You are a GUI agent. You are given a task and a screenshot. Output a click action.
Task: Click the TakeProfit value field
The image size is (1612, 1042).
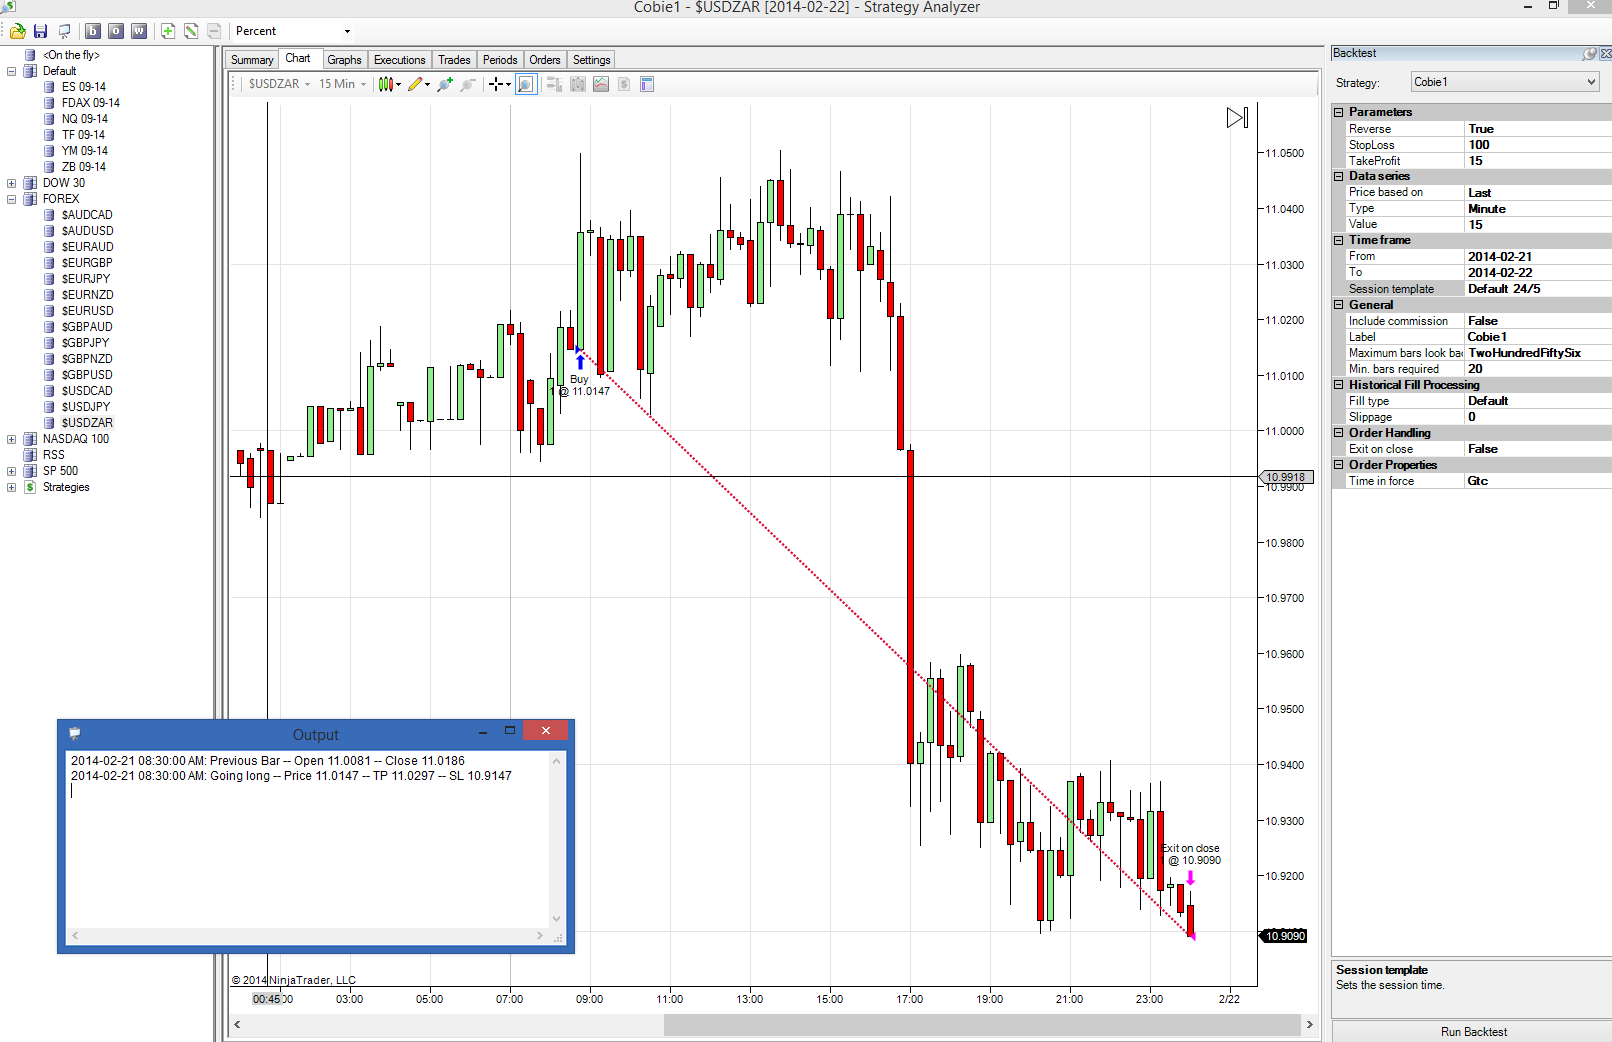pyautogui.click(x=1538, y=161)
